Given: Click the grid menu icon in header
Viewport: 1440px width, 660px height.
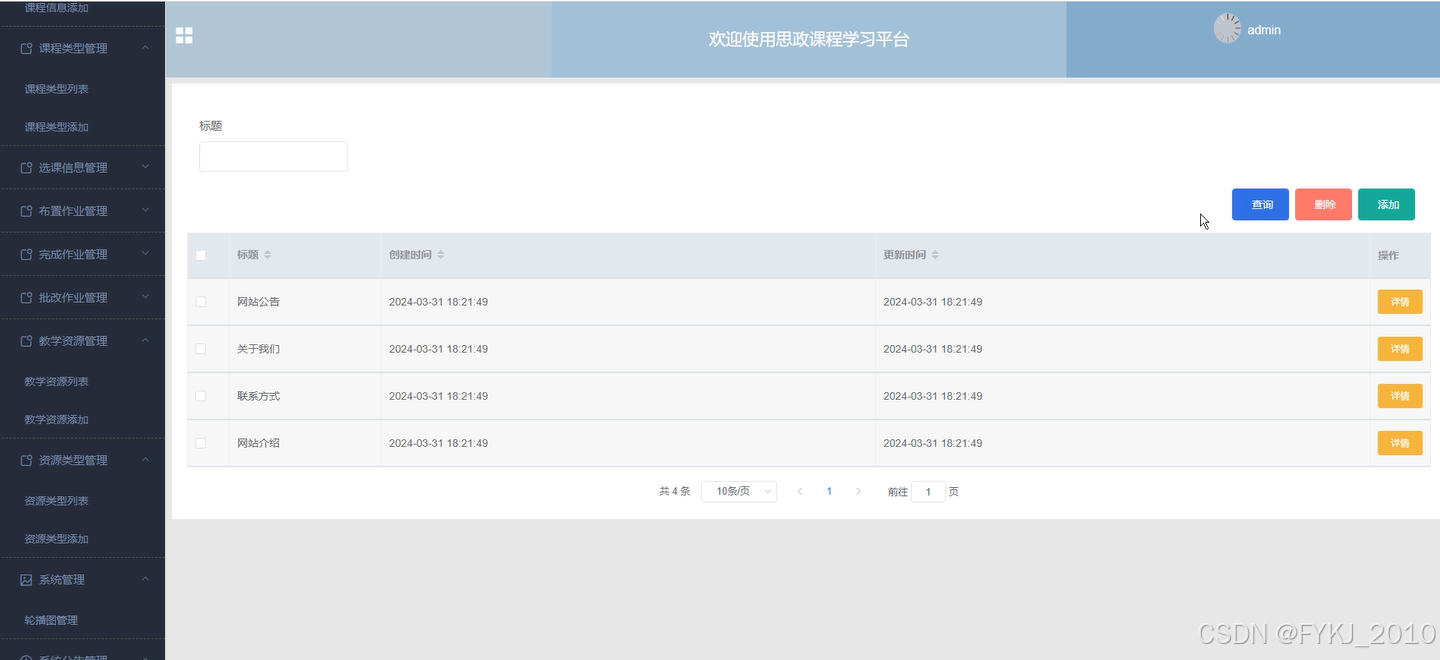Looking at the screenshot, I should [x=184, y=36].
